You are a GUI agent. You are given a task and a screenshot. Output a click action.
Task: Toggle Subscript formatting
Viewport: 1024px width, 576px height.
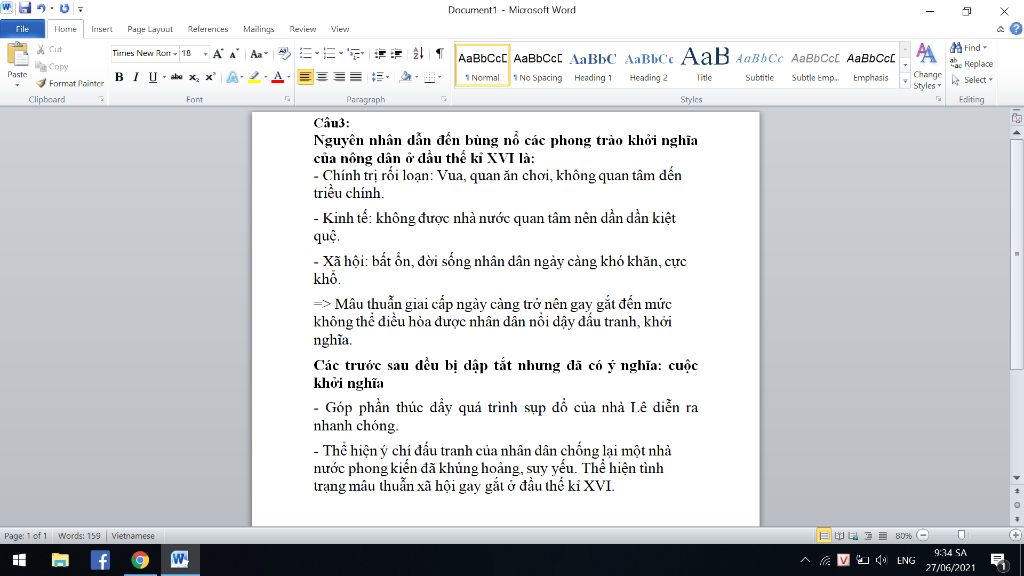pos(194,77)
